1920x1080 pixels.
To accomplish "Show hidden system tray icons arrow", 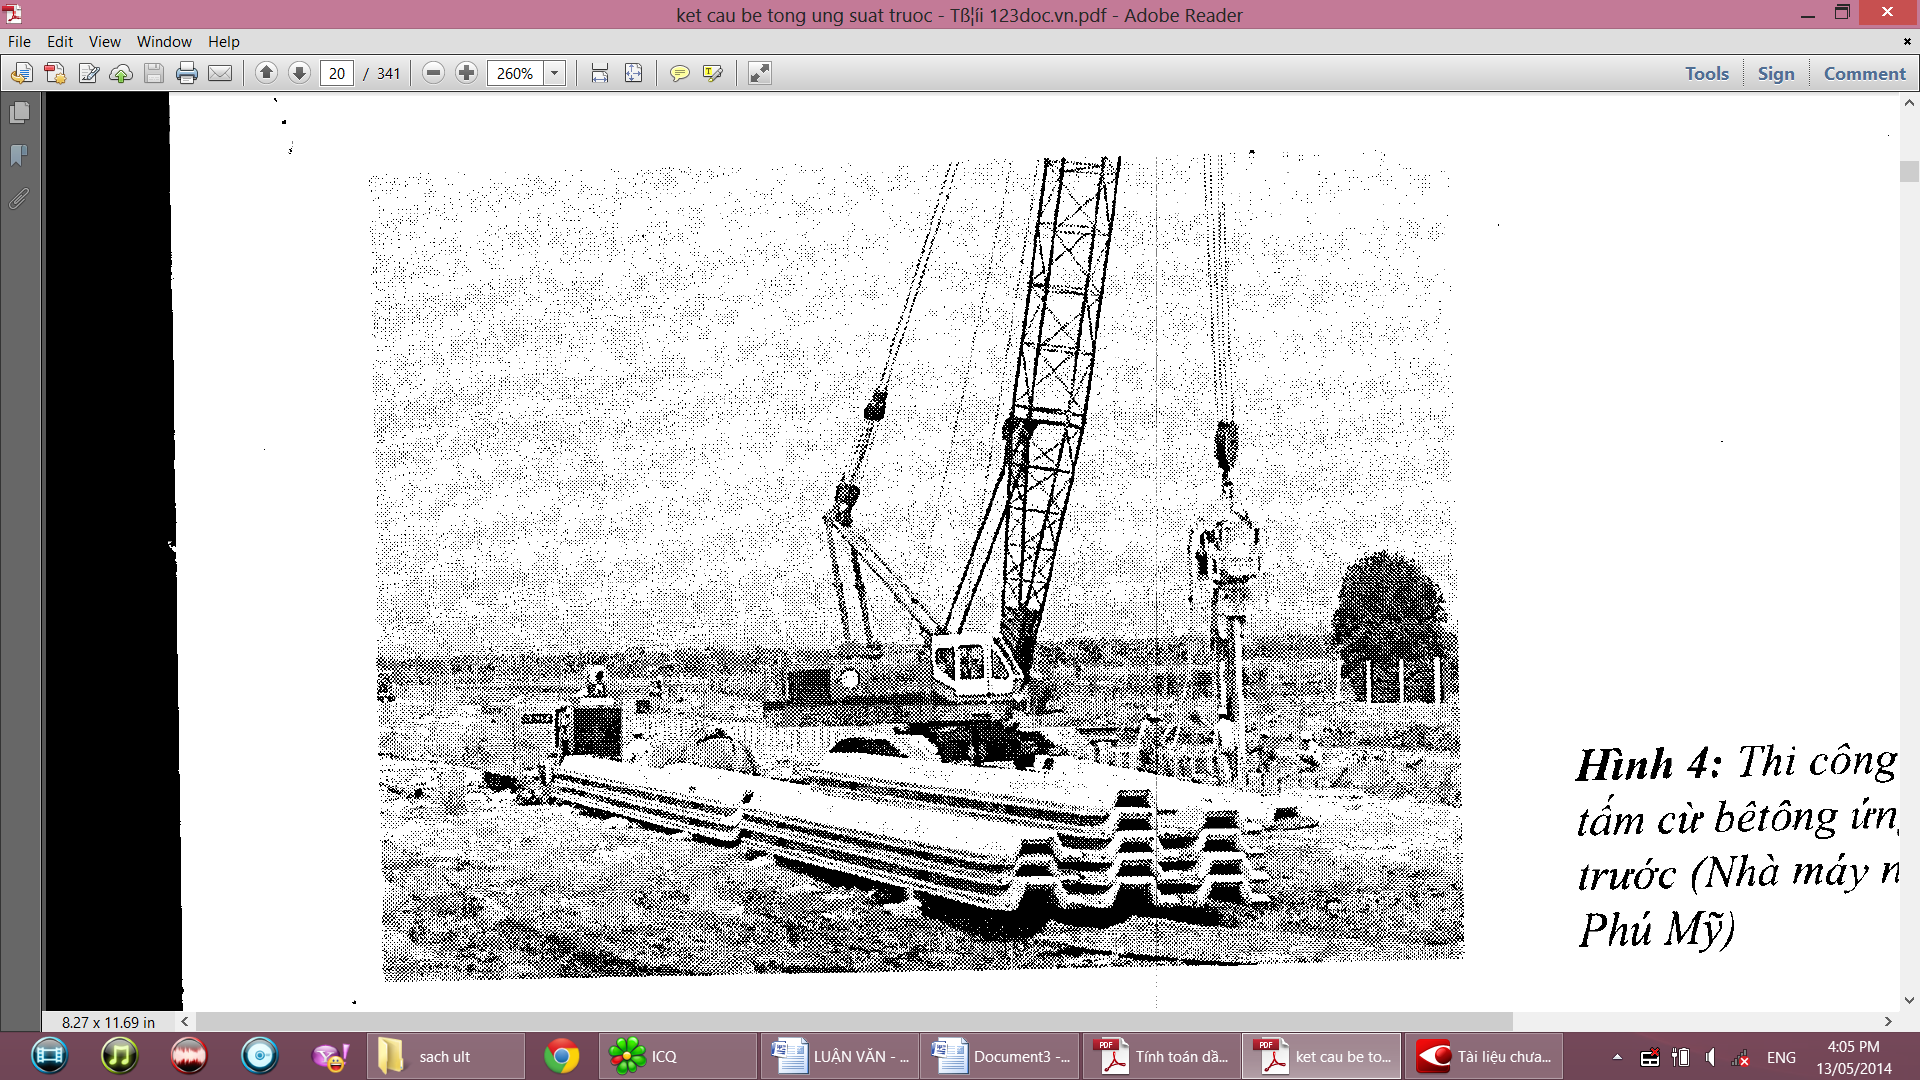I will tap(1617, 1057).
